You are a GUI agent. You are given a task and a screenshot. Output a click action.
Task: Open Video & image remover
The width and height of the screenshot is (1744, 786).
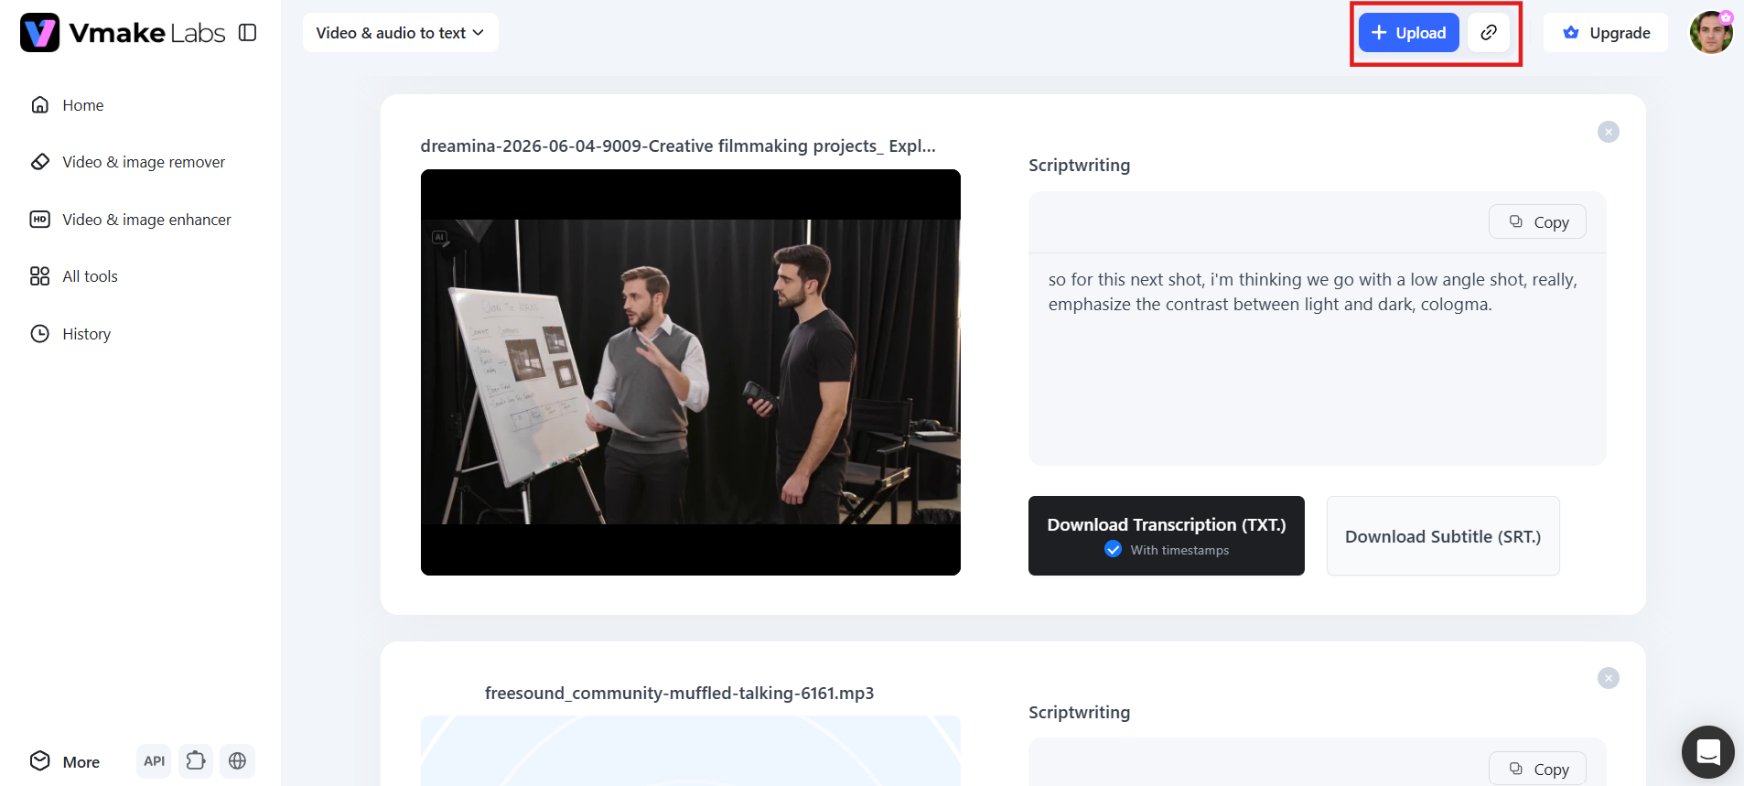click(128, 162)
